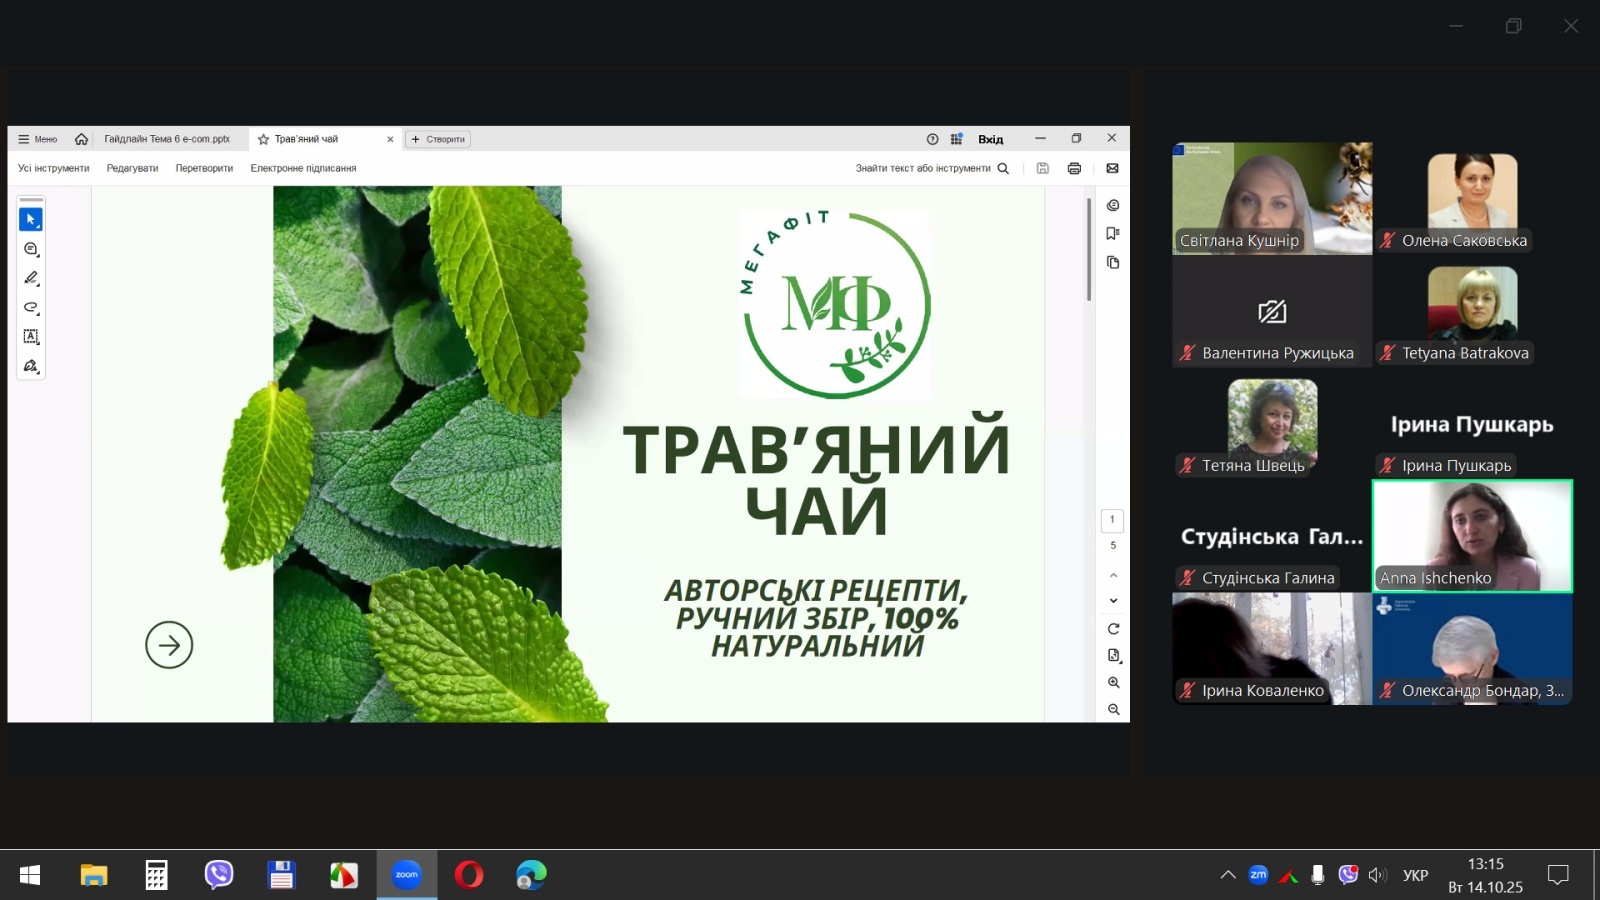
Task: Click the print document icon
Action: 1074,168
